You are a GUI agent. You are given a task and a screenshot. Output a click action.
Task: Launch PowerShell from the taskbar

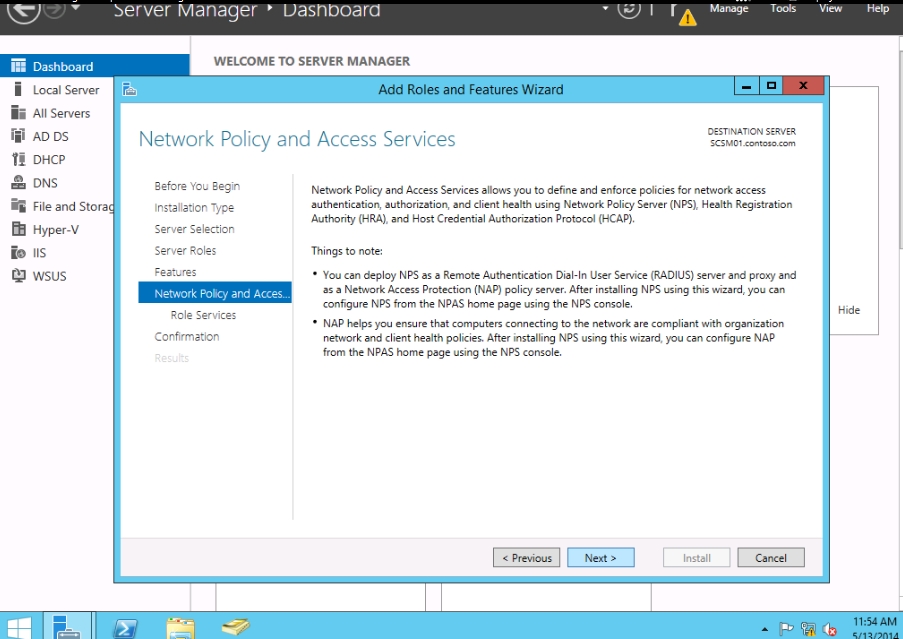125,626
